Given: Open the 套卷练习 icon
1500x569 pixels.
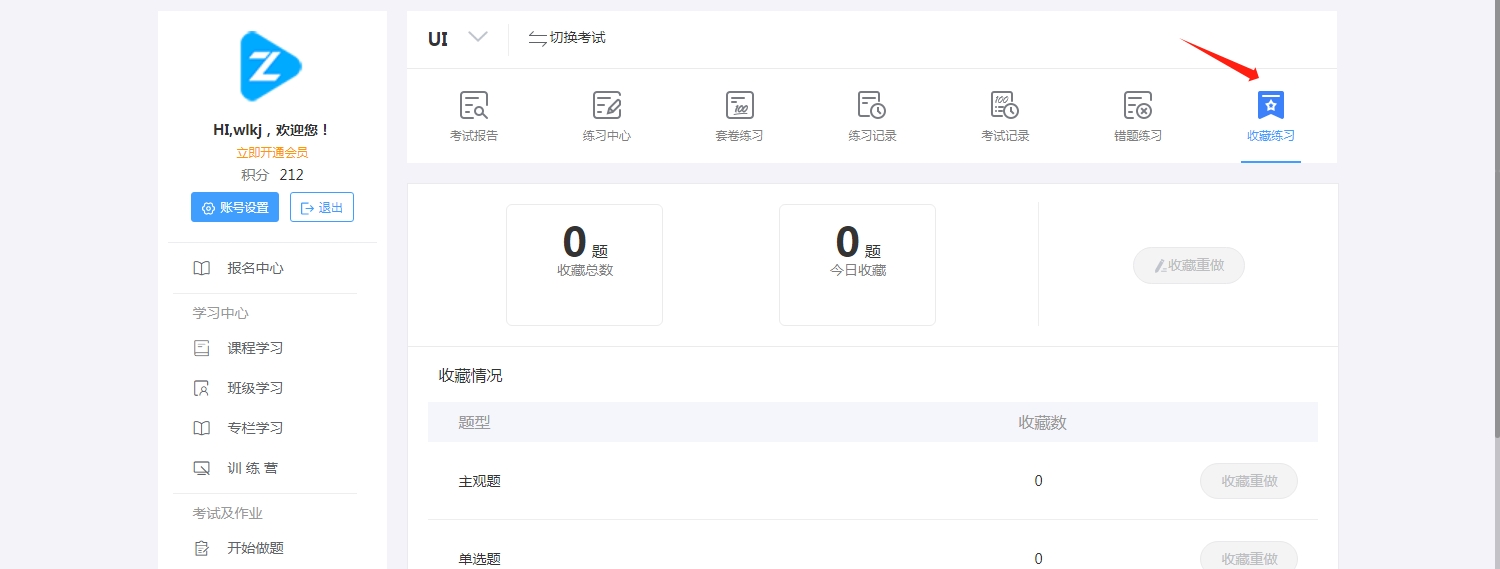Looking at the screenshot, I should 740,105.
